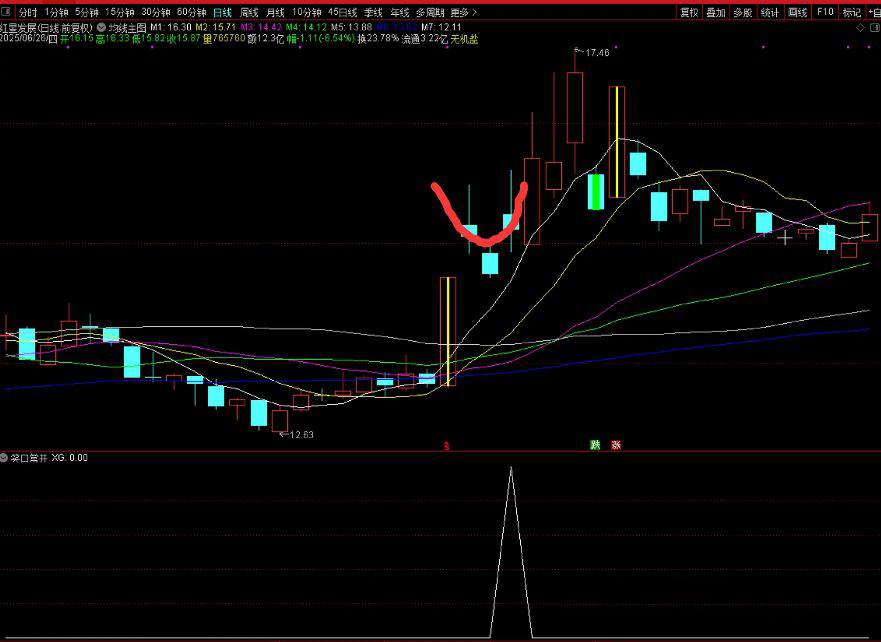Open the 画线 drawing tools
The height and width of the screenshot is (642, 881).
pos(797,13)
